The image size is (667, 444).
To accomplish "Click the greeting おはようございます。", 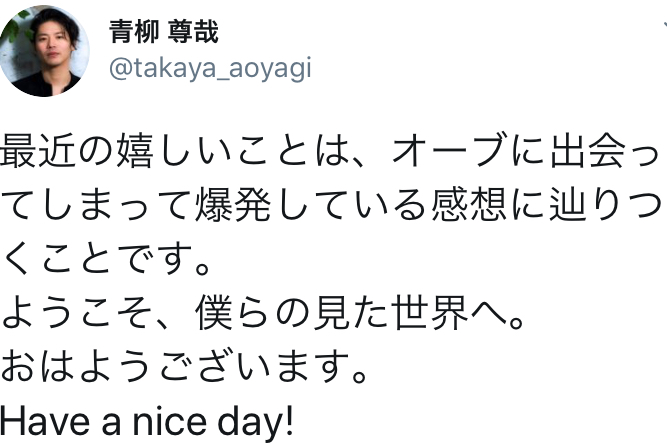I will 187,371.
